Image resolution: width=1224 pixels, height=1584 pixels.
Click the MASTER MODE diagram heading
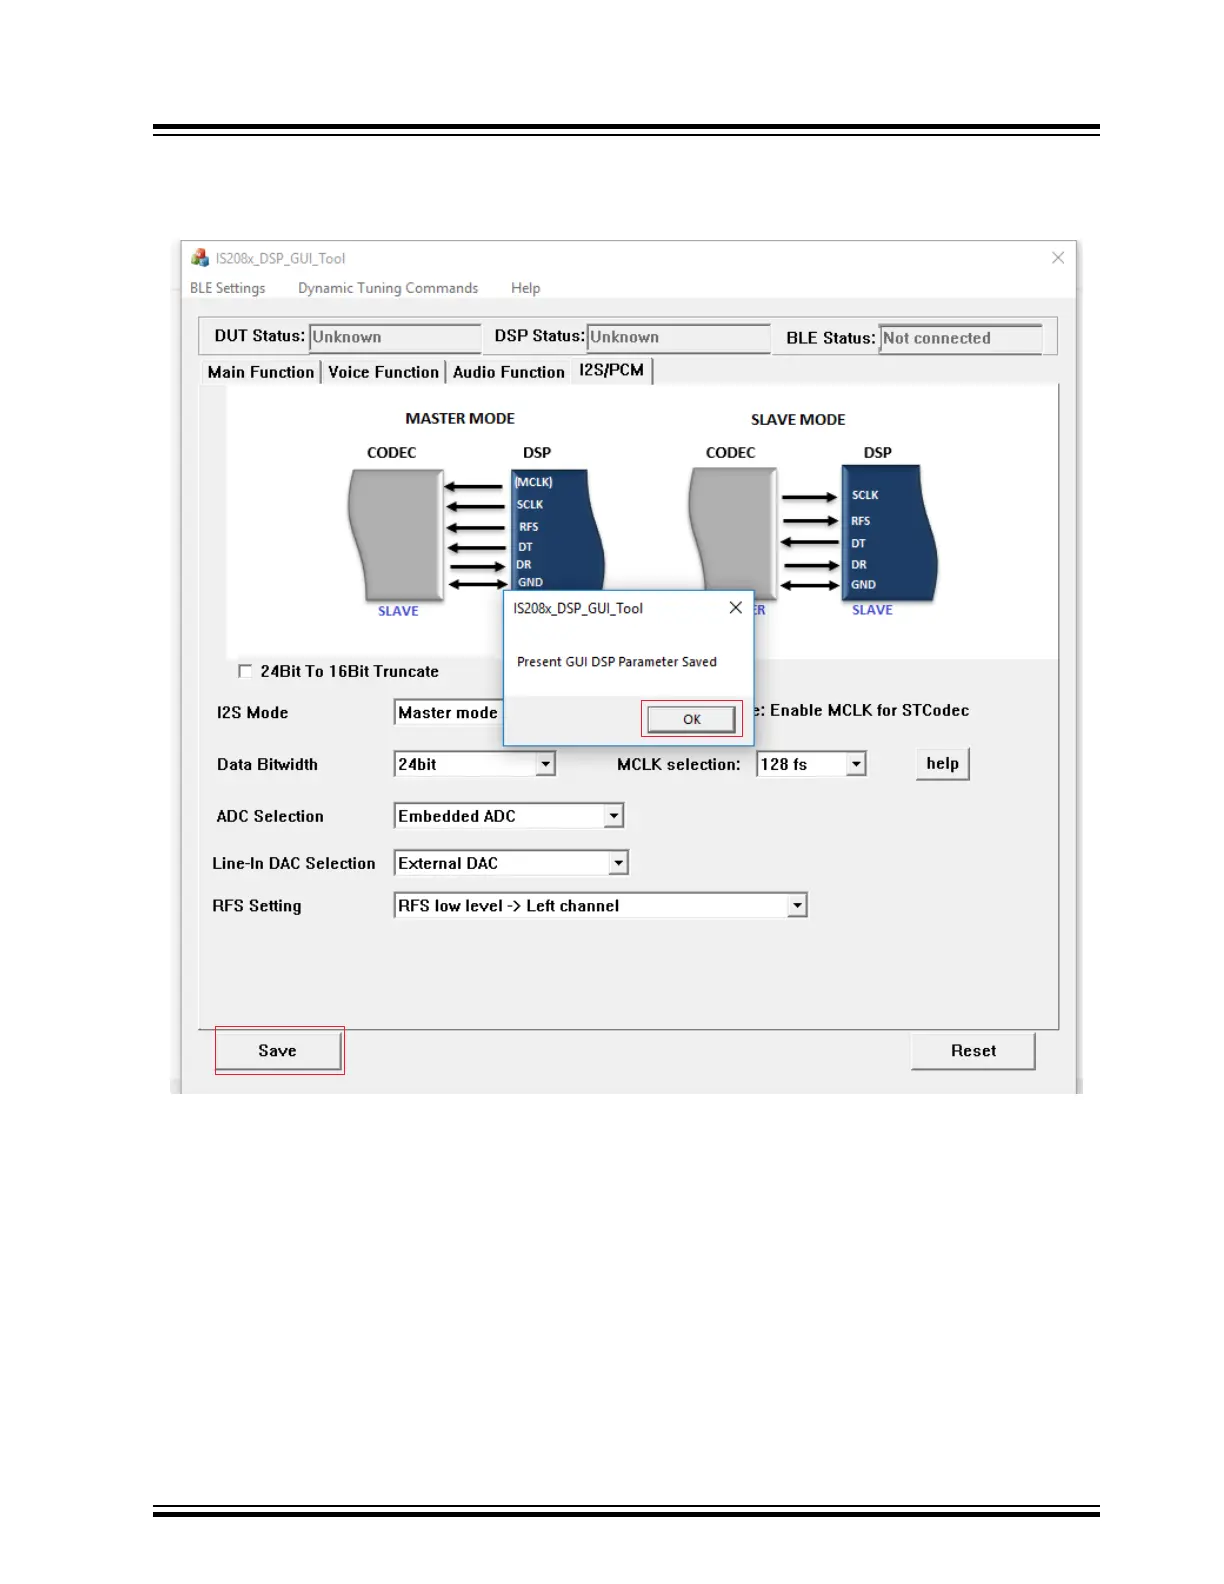point(460,419)
